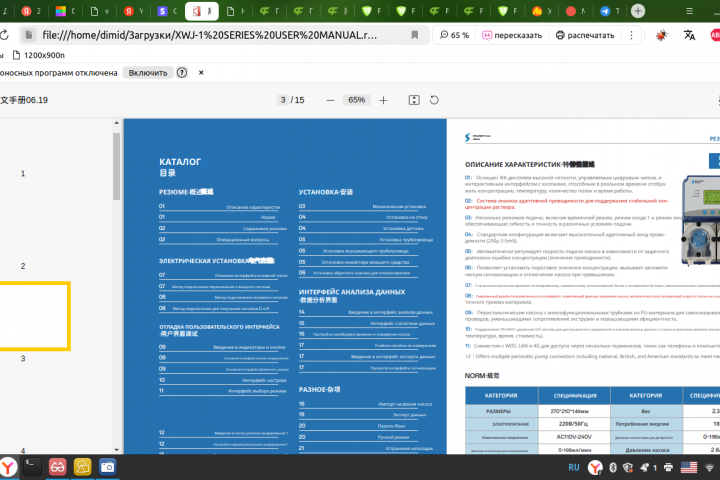
Task: Select the highlighted page 3 thumbnail
Action: [34, 316]
